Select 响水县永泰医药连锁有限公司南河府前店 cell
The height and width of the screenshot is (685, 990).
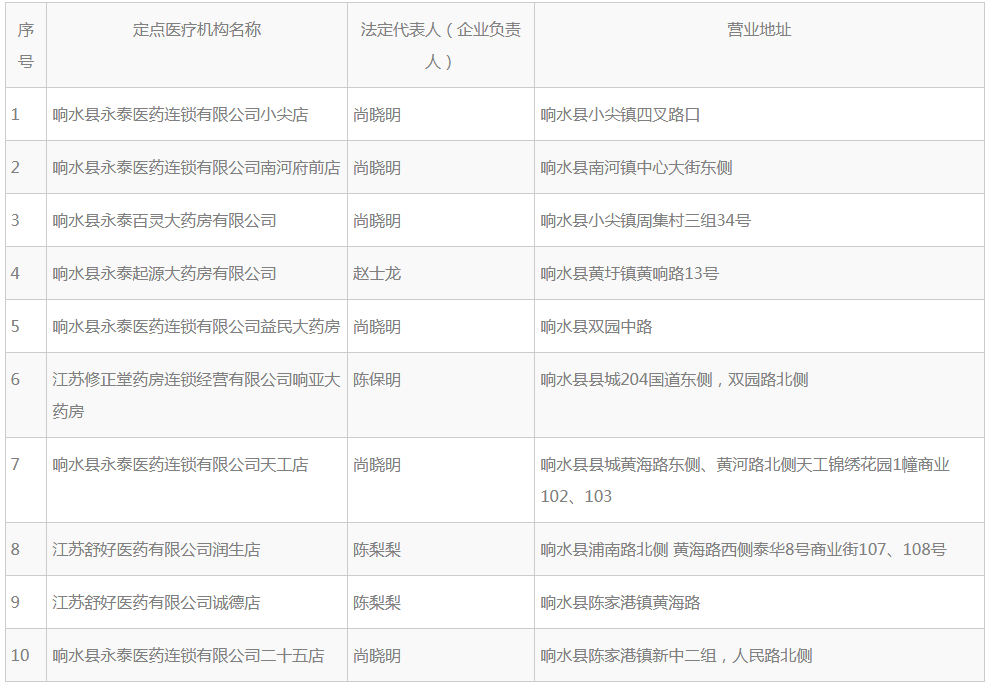[196, 168]
